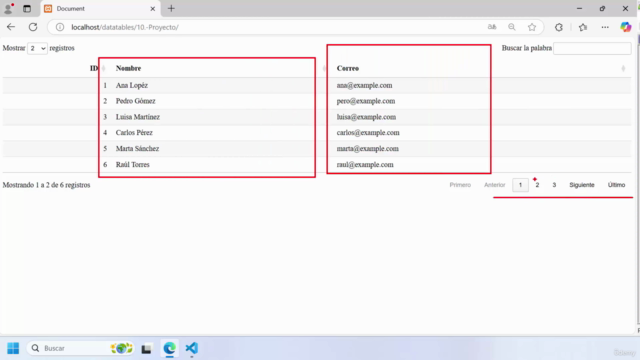
Task: Open the tab actions menu icon
Action: [27, 9]
